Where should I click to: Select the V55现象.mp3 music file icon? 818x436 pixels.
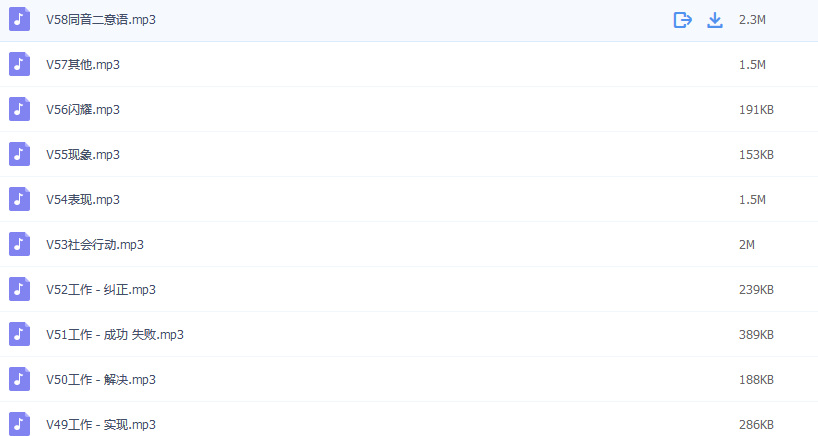pos(20,155)
